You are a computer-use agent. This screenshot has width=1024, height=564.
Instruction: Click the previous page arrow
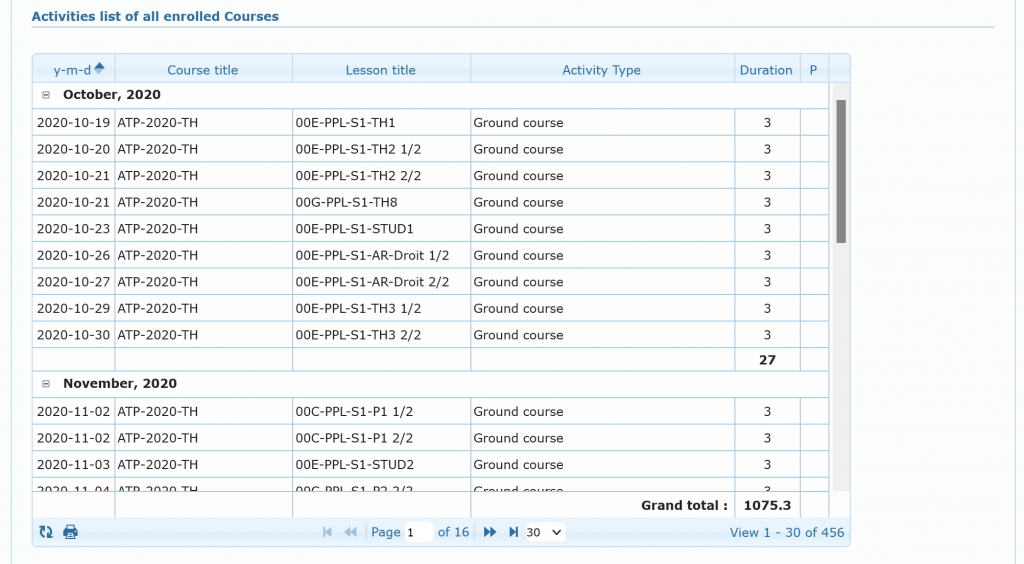[x=350, y=532]
